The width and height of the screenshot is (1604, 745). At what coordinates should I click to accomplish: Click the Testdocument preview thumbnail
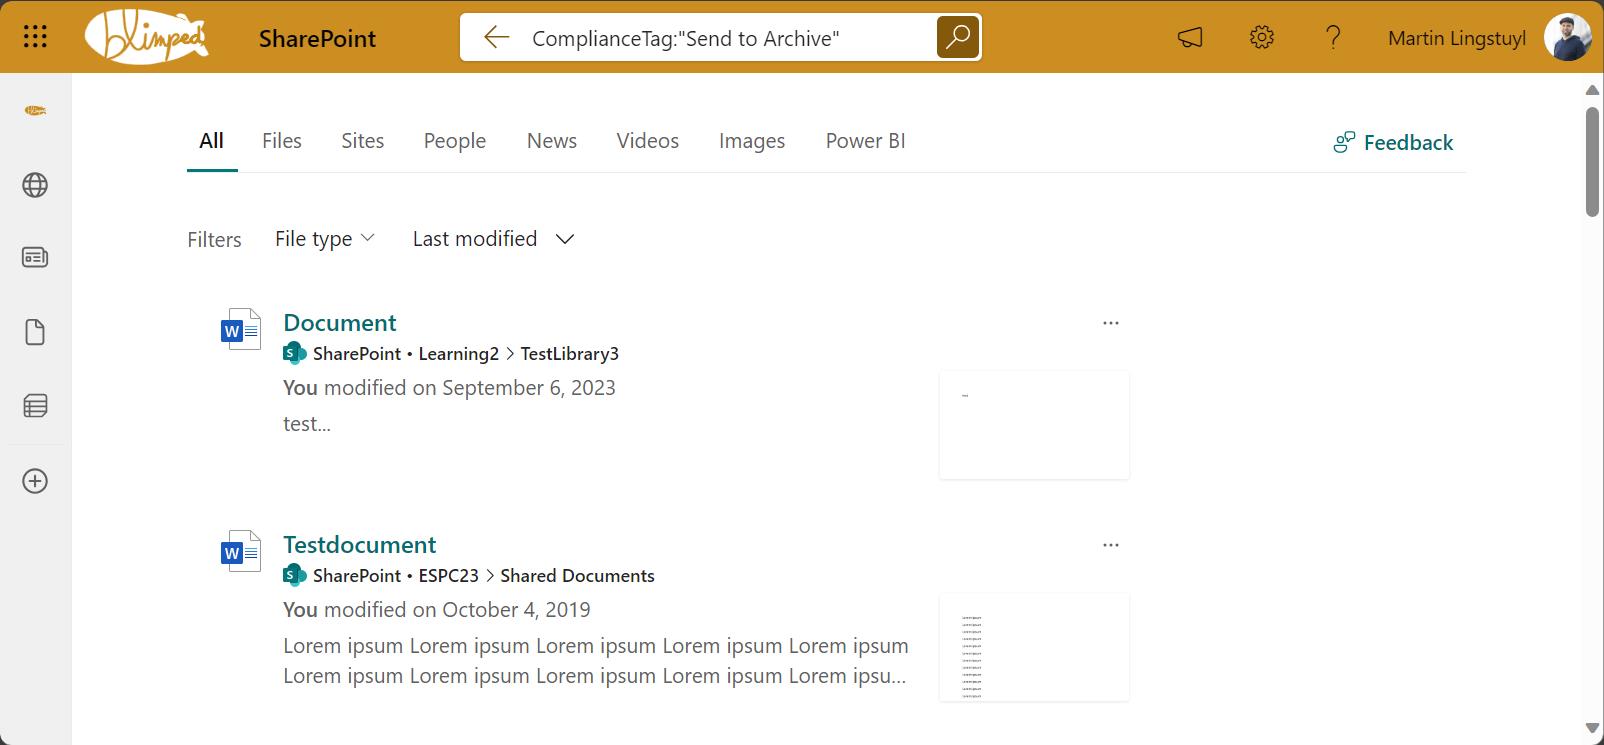tap(1034, 647)
